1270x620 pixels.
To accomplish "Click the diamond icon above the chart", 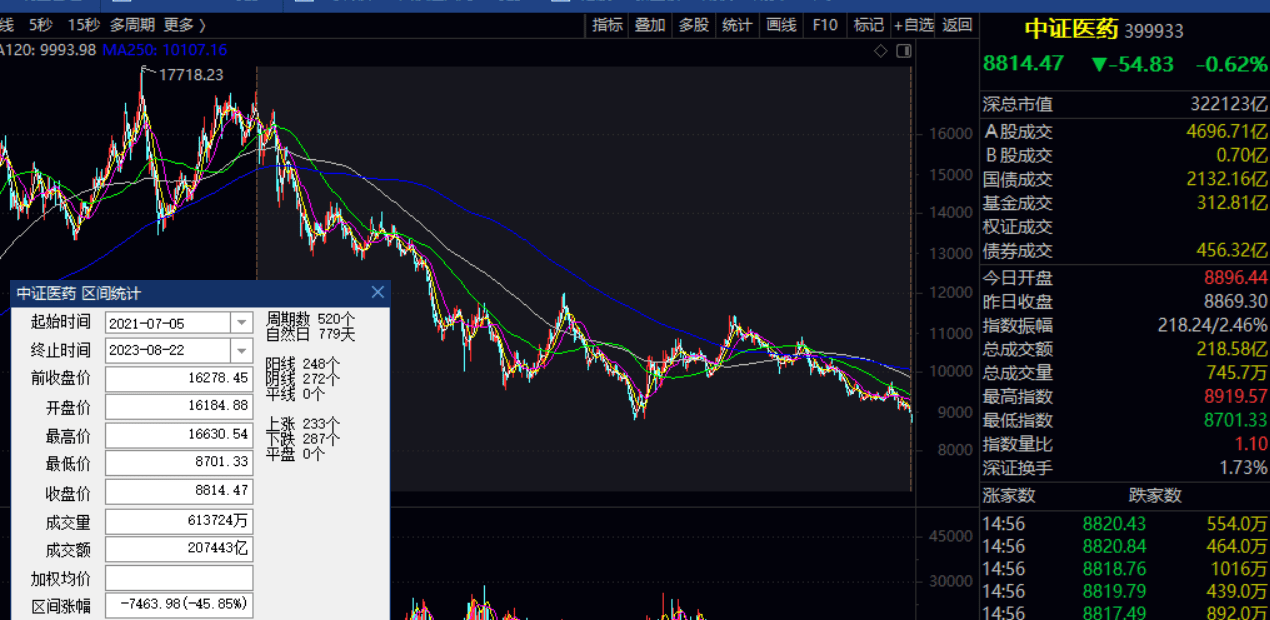I will 880,51.
